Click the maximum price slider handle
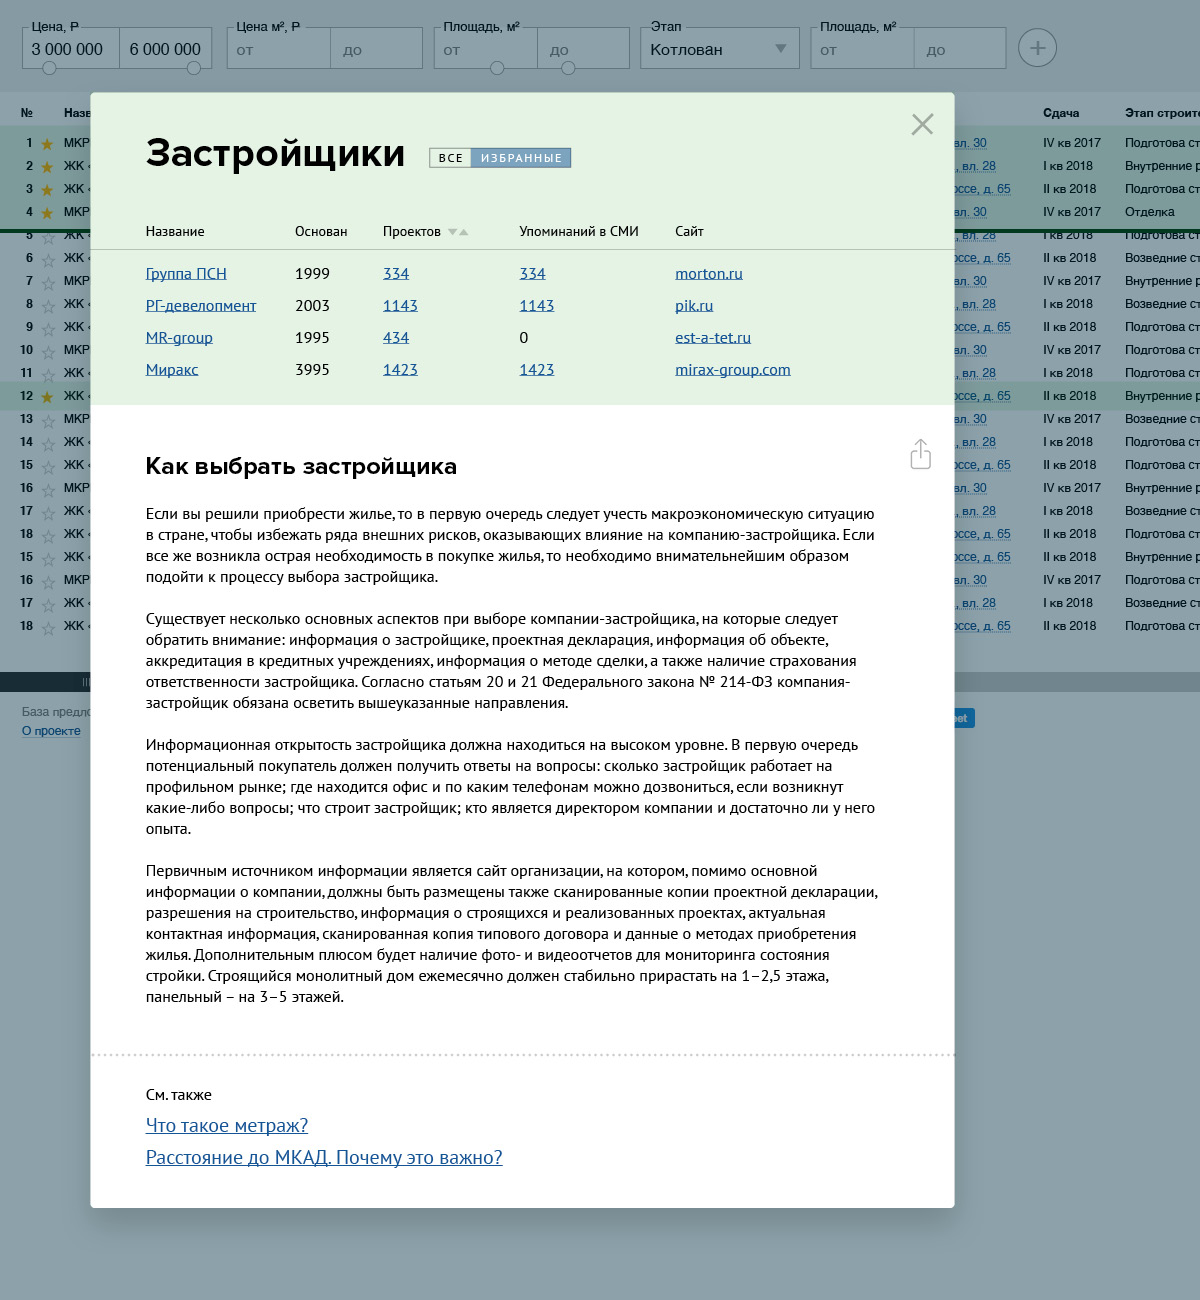 point(194,68)
